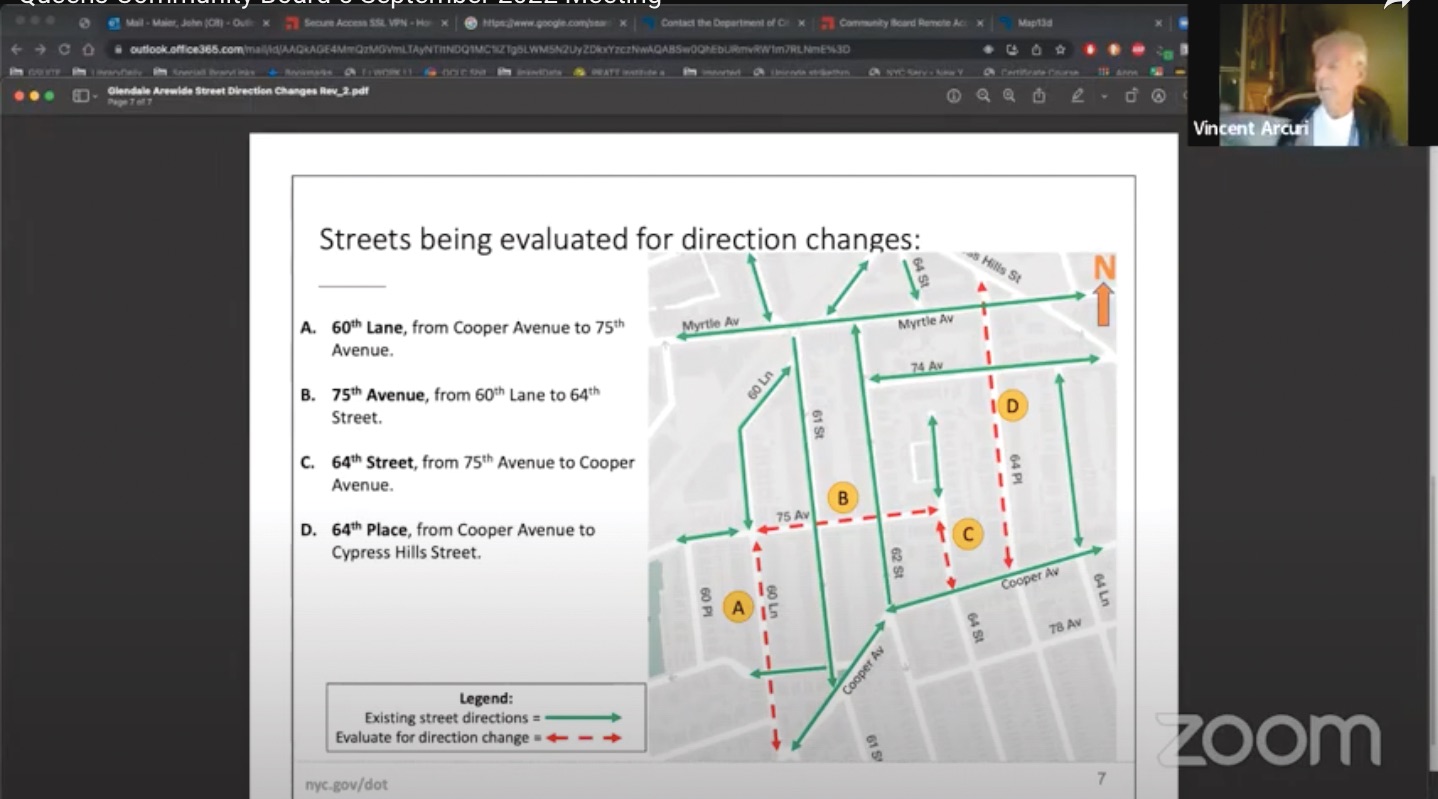Image resolution: width=1438 pixels, height=799 pixels.
Task: Open the PDF inspector info icon
Action: click(953, 96)
